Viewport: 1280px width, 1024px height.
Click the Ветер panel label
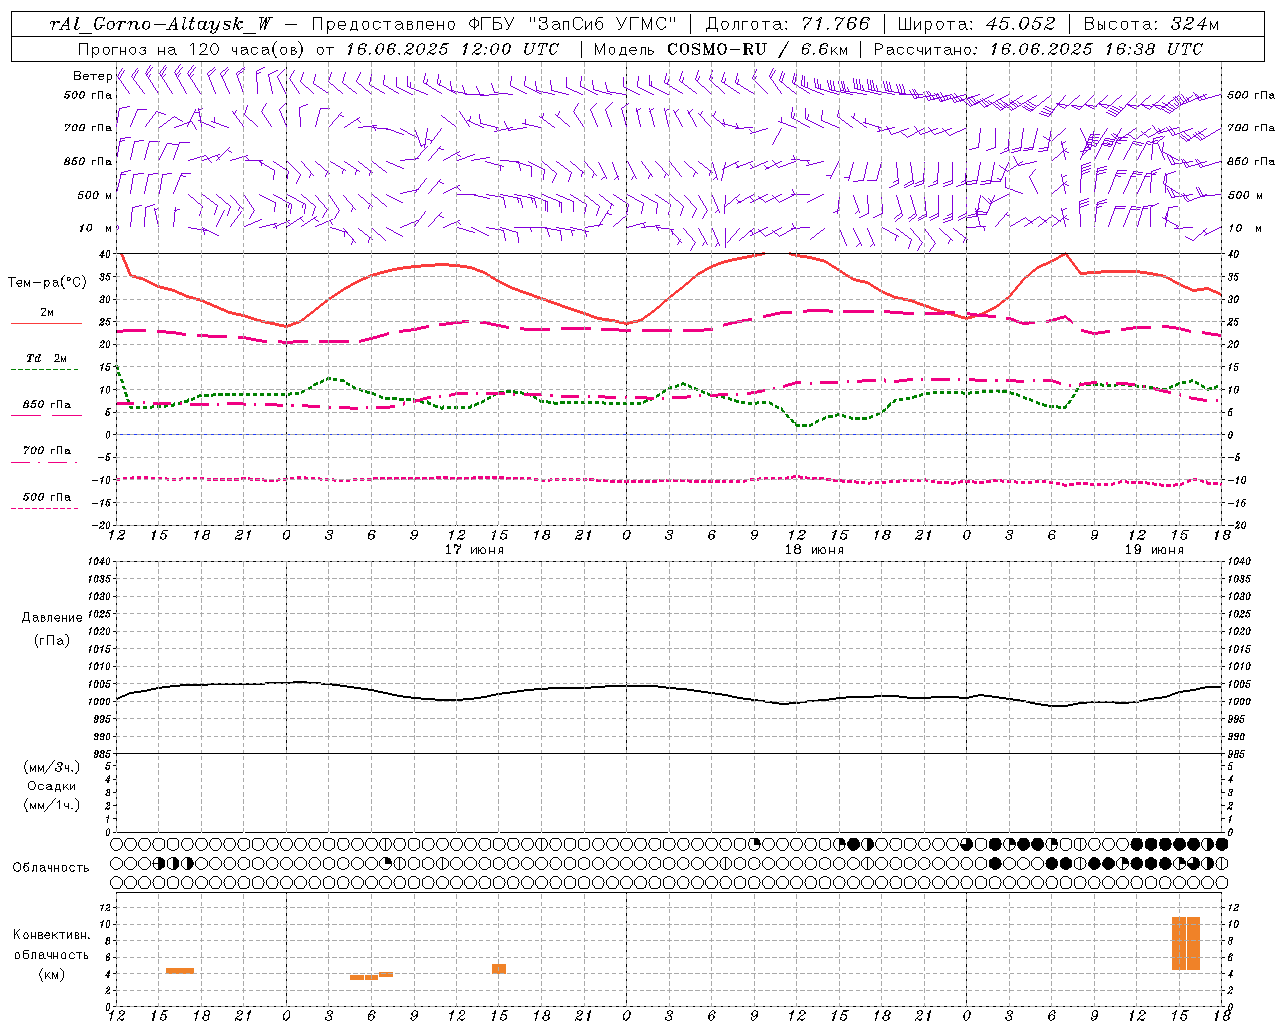pos(92,76)
